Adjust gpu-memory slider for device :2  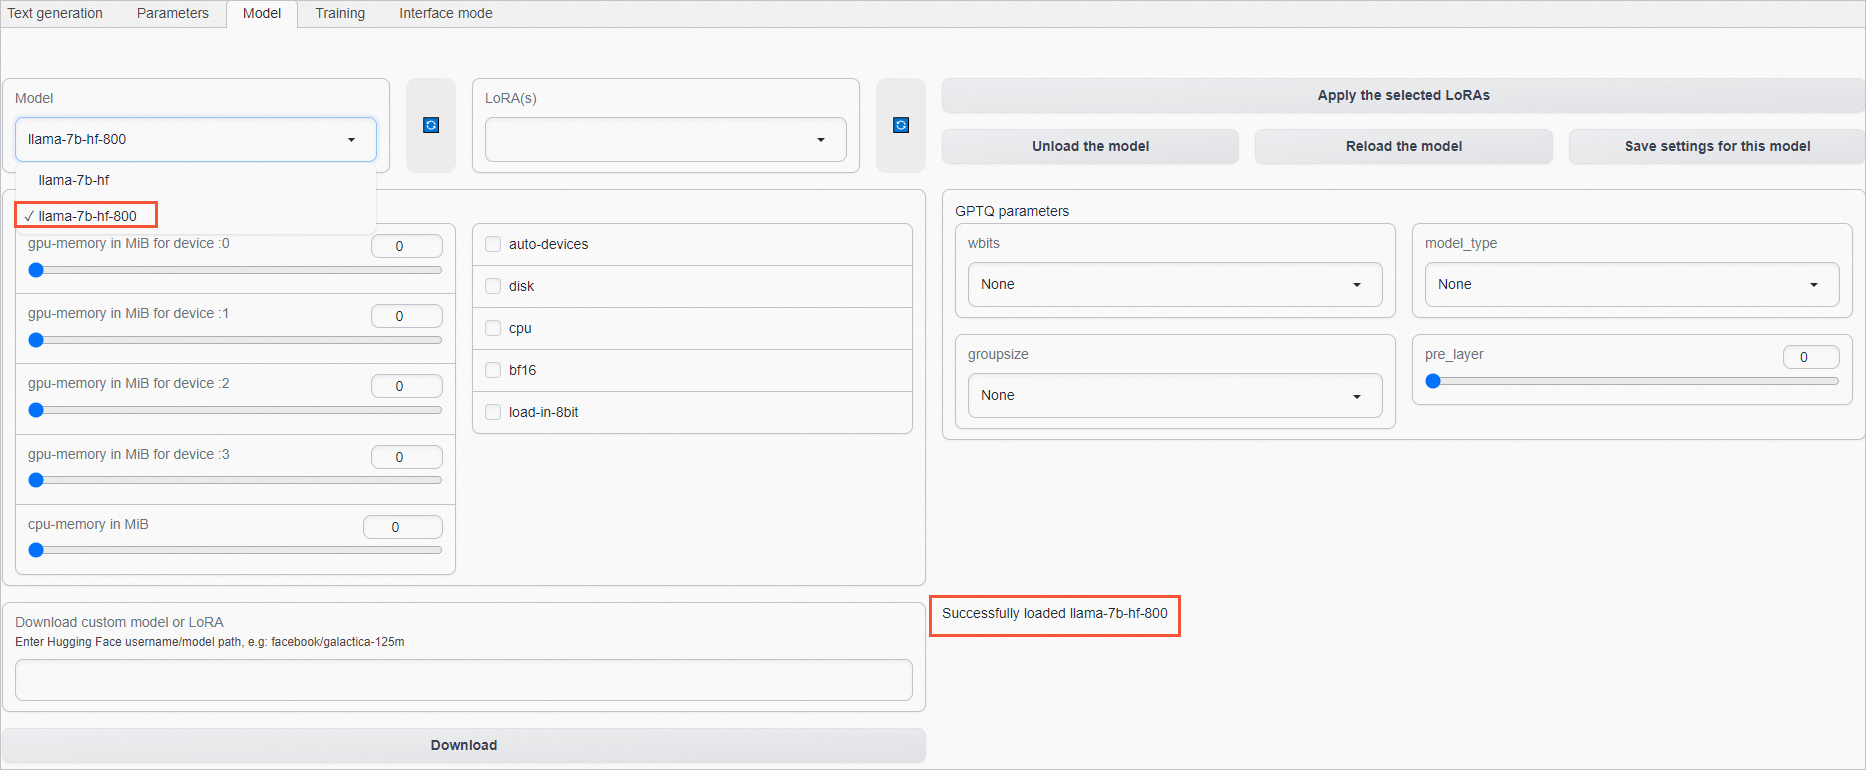[235, 410]
